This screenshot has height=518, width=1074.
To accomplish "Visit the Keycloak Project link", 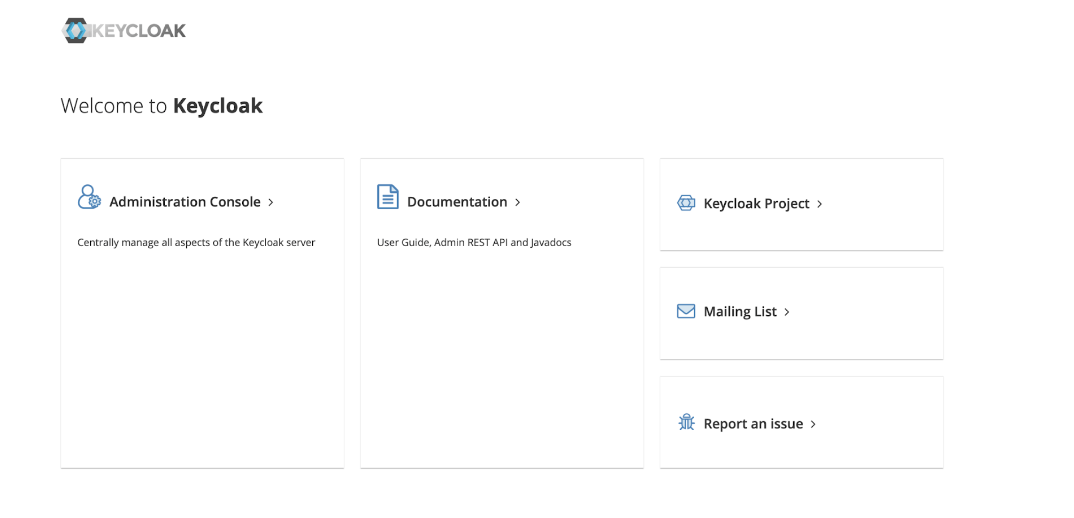I will pos(756,204).
